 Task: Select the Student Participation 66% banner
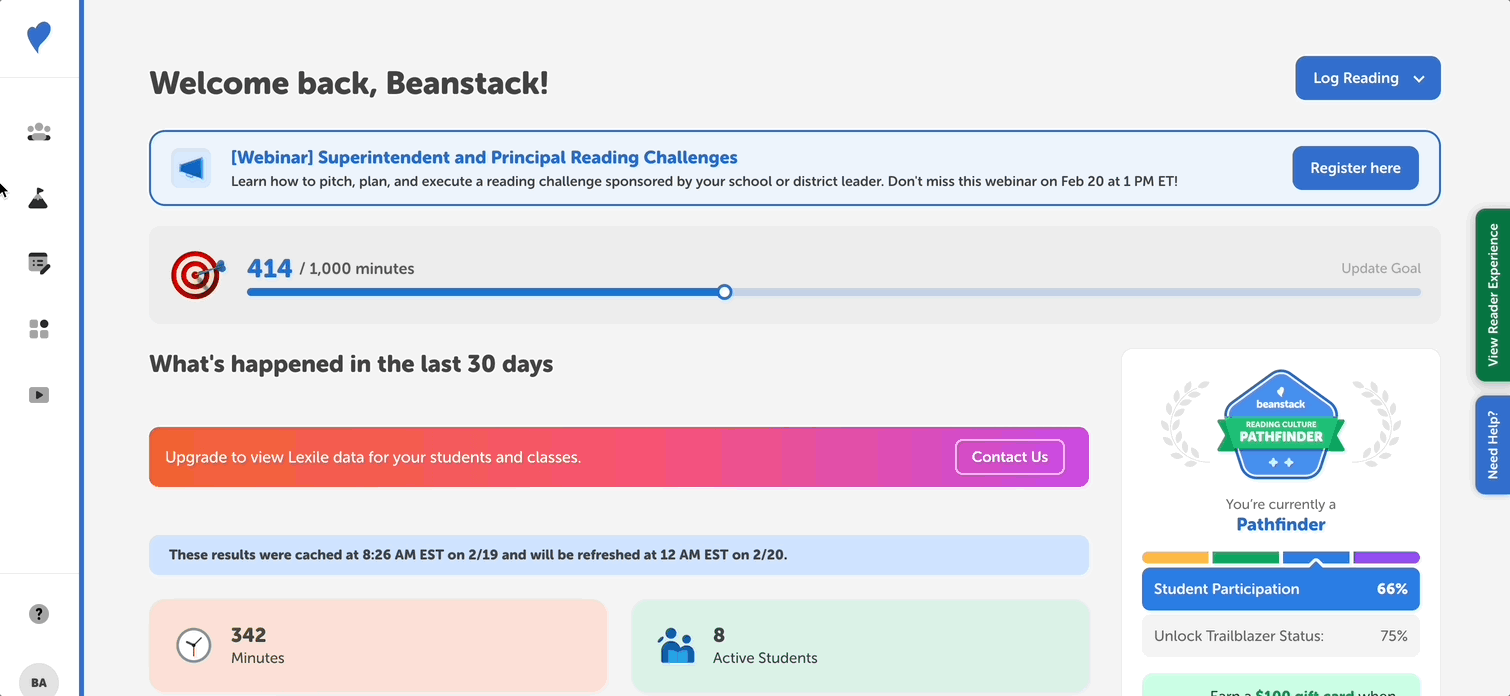pyautogui.click(x=1281, y=589)
